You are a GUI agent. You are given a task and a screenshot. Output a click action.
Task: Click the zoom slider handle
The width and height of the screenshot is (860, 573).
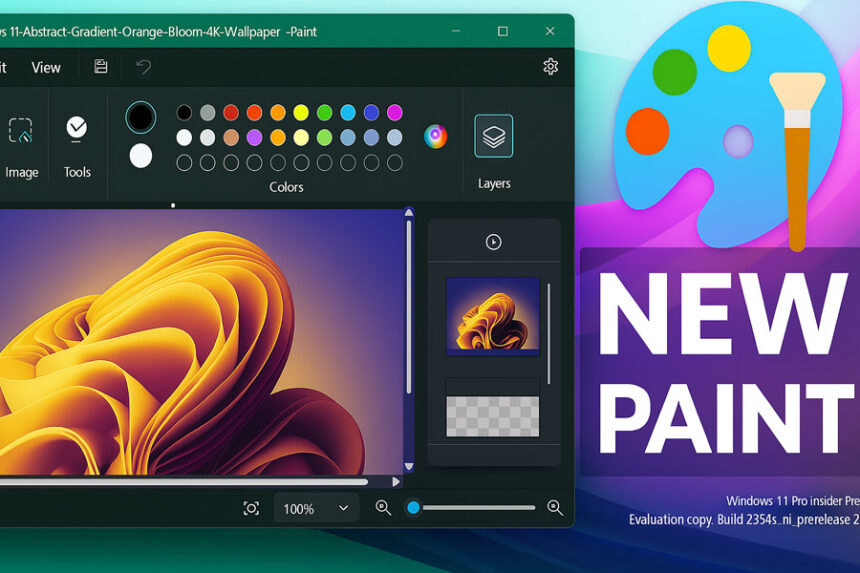pos(414,508)
